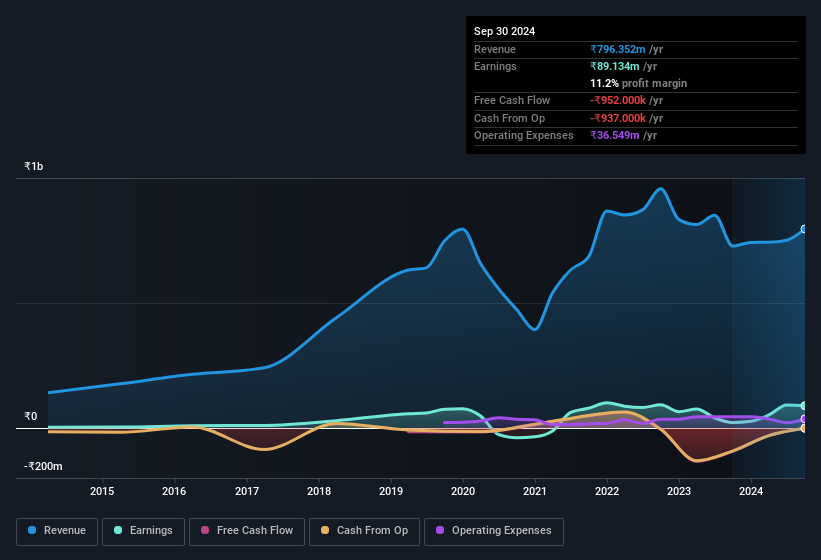This screenshot has height=560, width=821.
Task: Click the ₹36.549m operating expenses value
Action: tap(615, 136)
